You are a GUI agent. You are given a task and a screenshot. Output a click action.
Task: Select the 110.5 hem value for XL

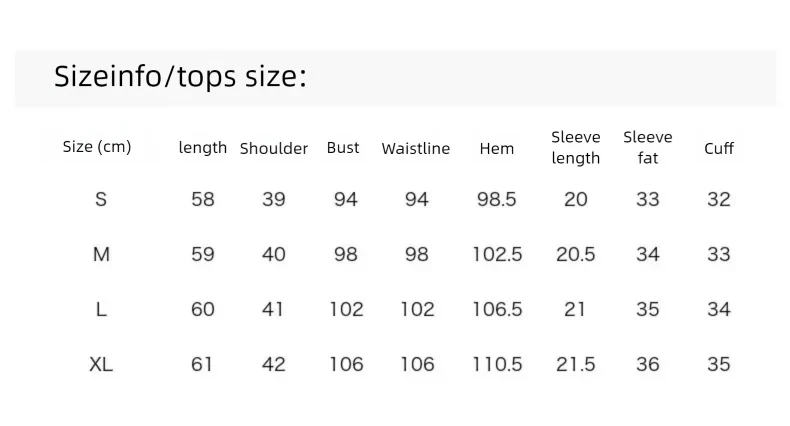pyautogui.click(x=497, y=364)
